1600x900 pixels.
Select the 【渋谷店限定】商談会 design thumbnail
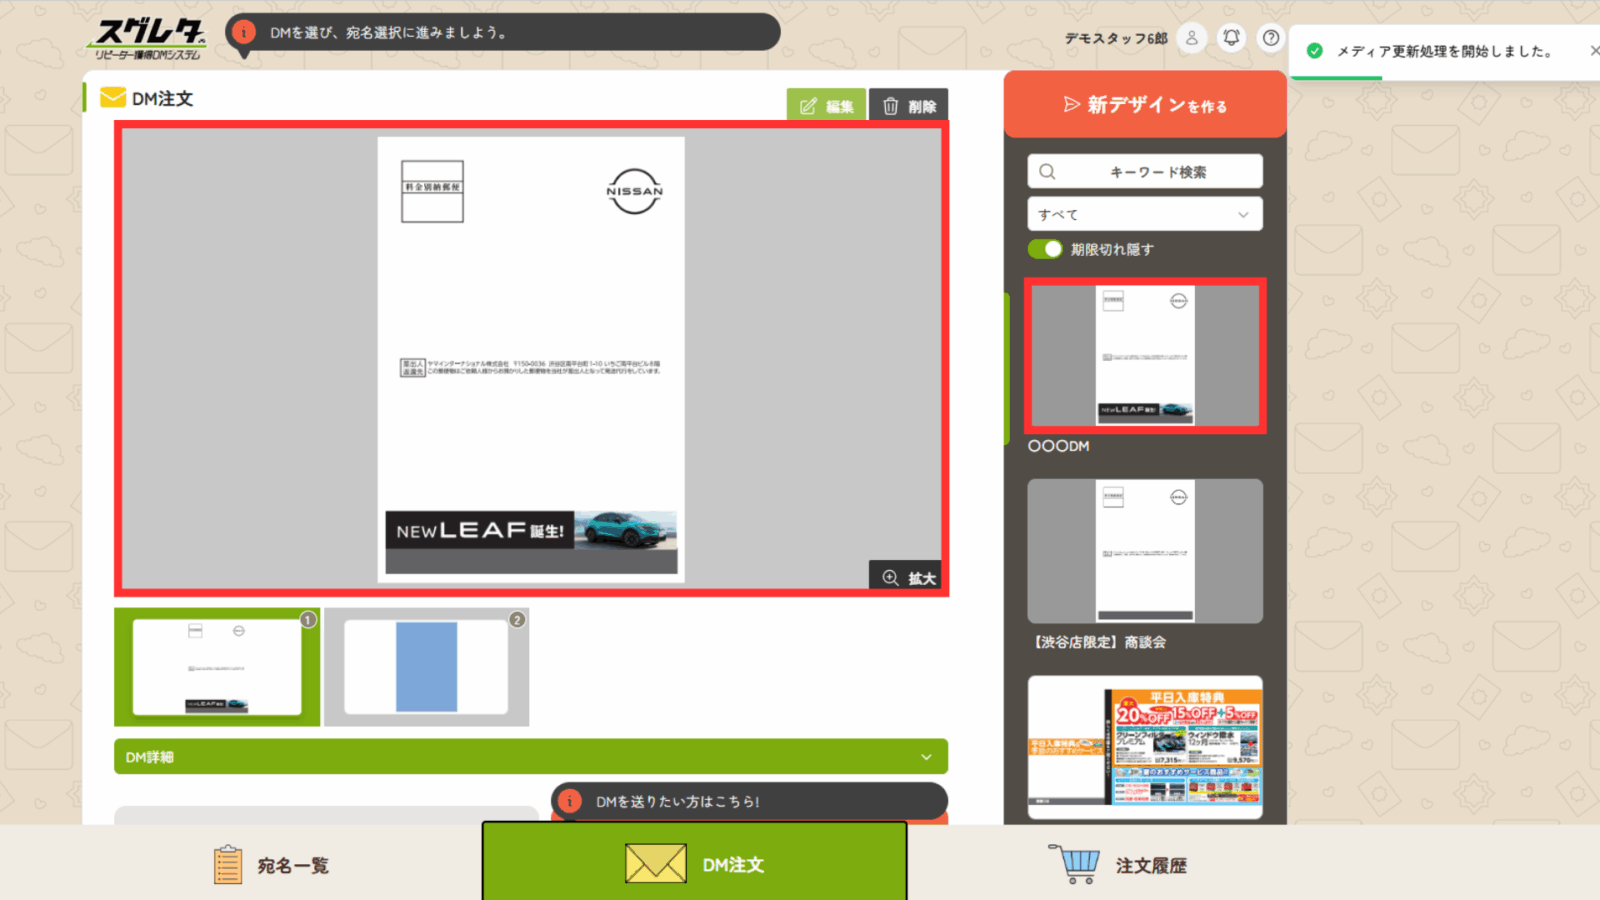click(x=1145, y=551)
